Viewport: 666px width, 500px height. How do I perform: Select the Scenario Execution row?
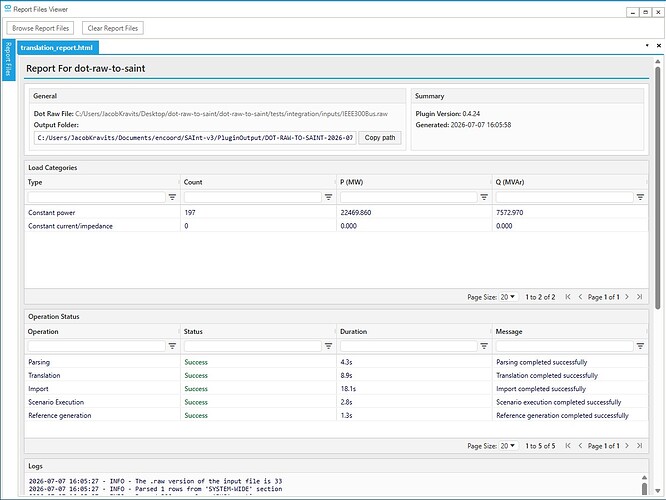tap(336, 402)
